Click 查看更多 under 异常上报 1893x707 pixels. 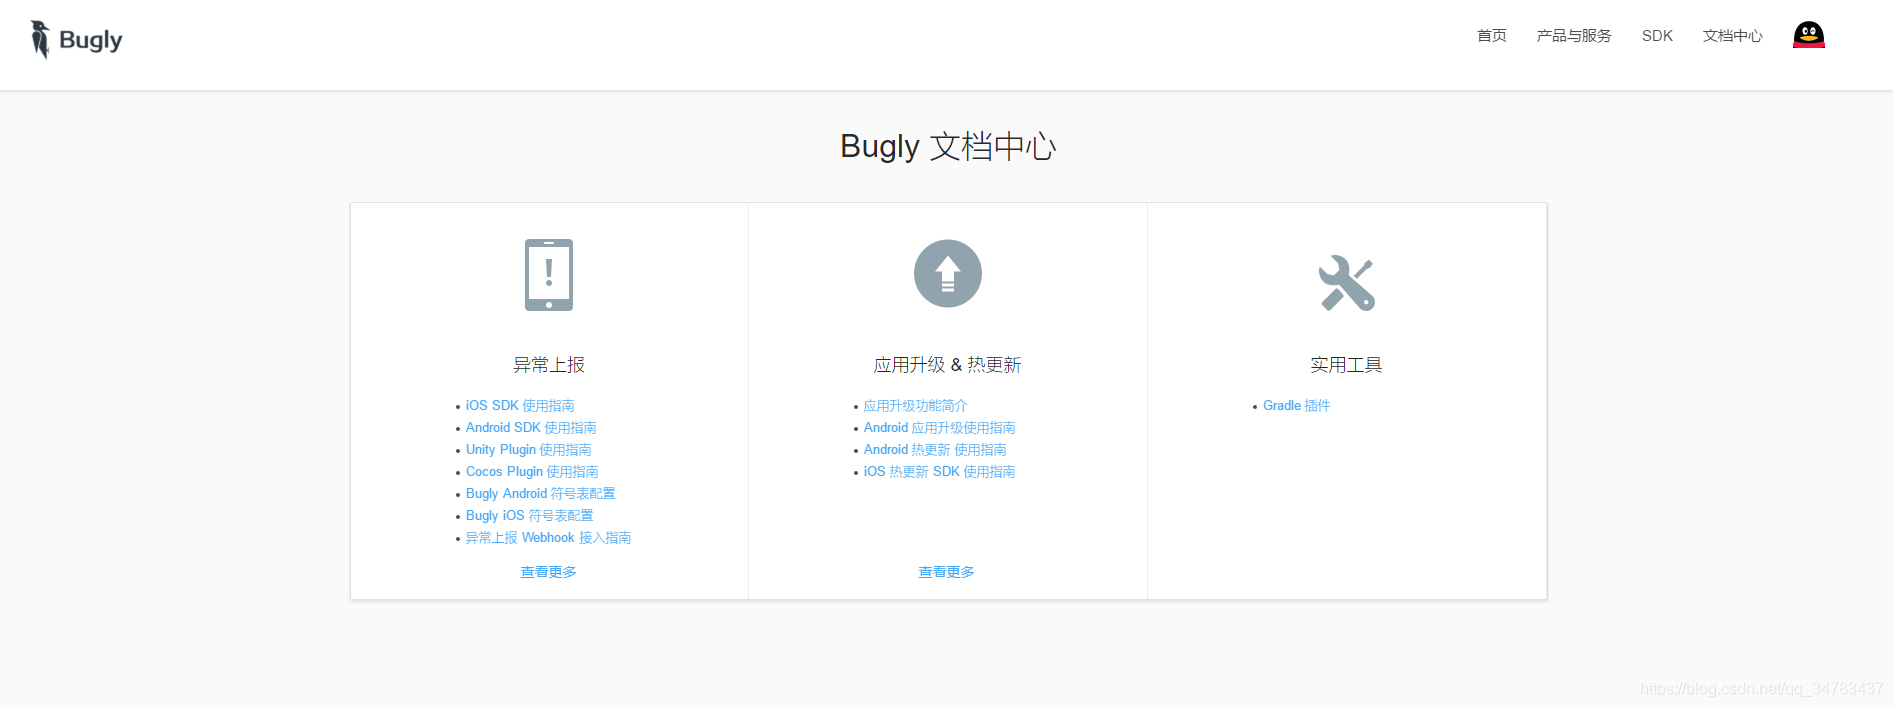point(548,572)
